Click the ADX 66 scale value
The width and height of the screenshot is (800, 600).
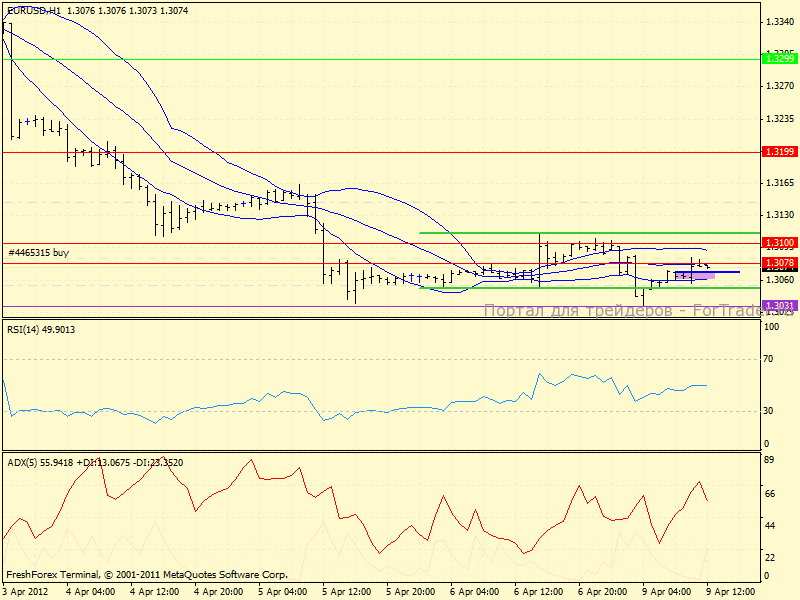(x=770, y=493)
